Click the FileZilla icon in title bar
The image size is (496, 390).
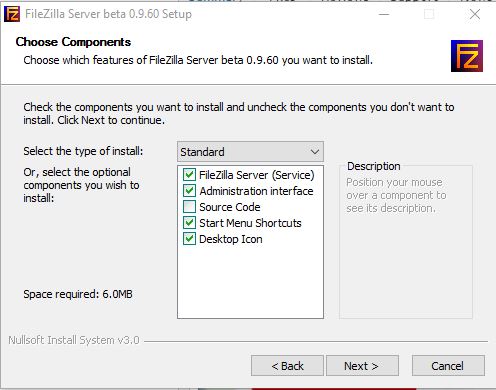[x=12, y=14]
